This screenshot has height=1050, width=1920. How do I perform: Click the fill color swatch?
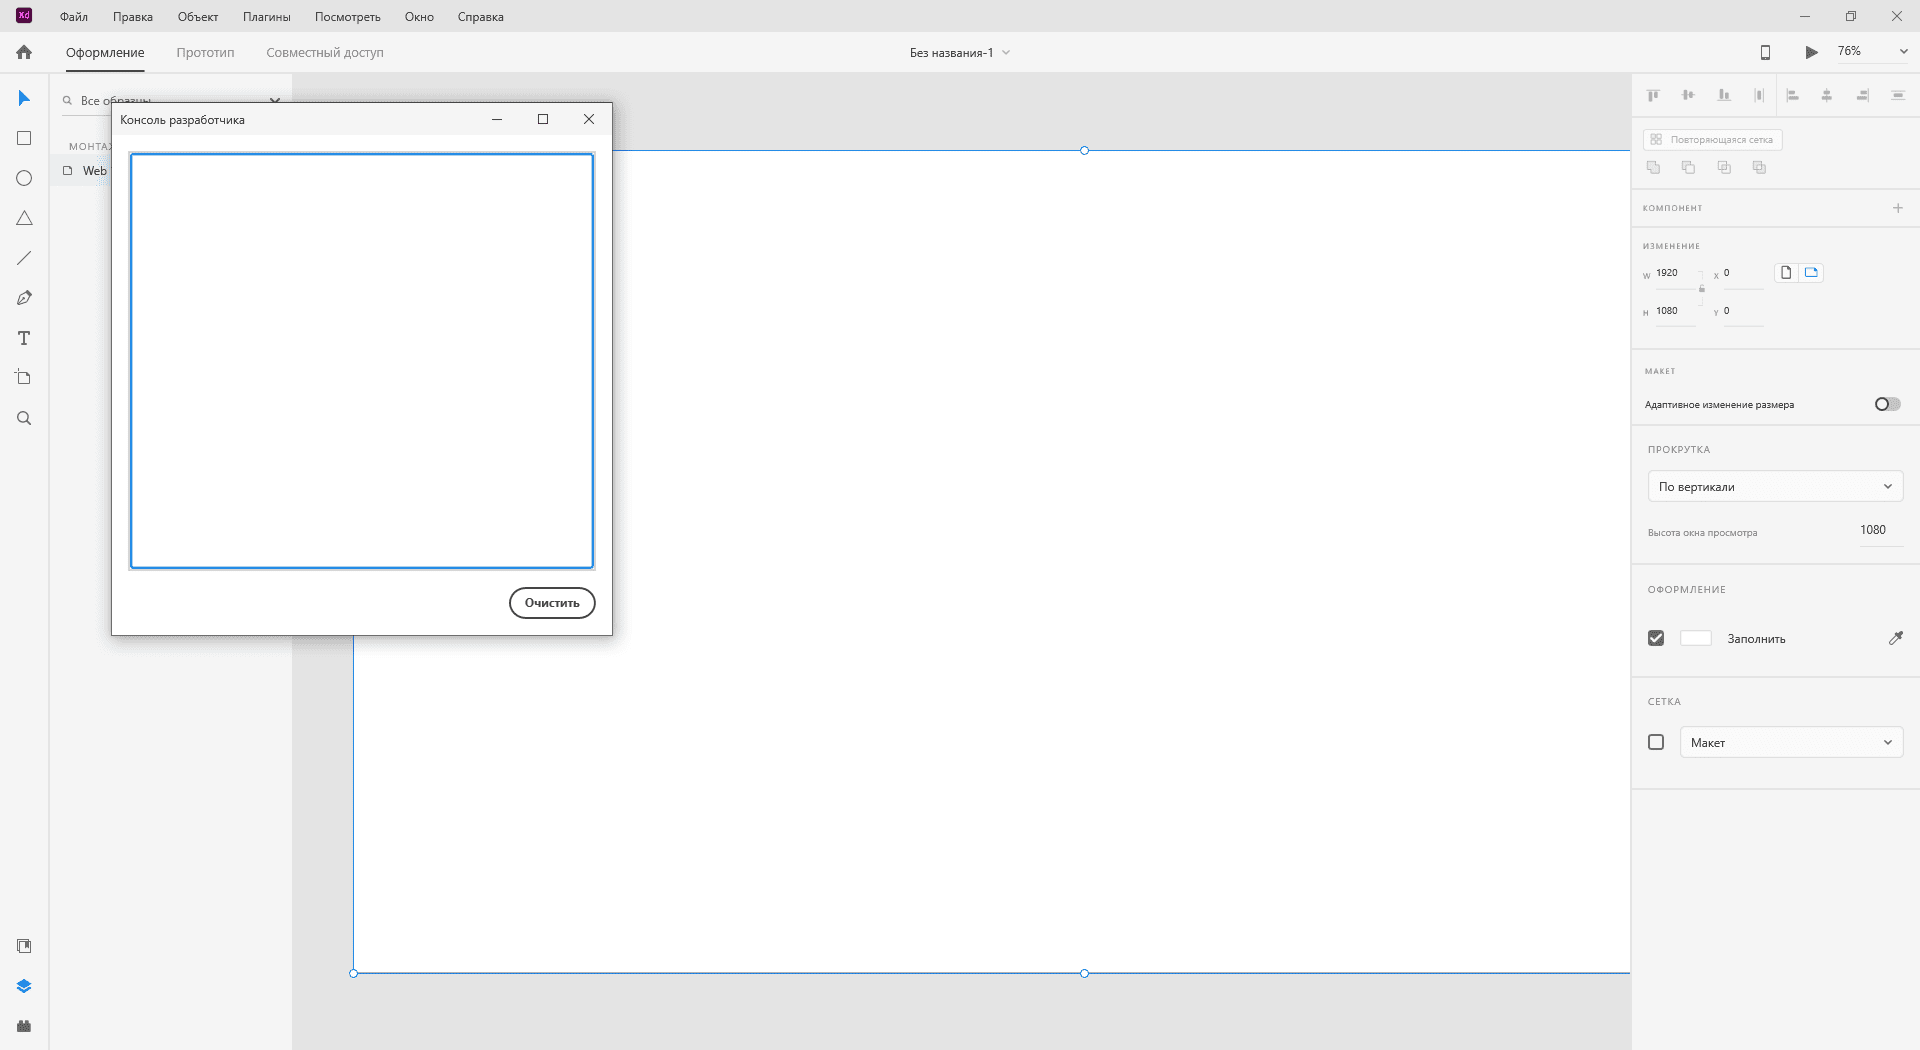pos(1695,638)
